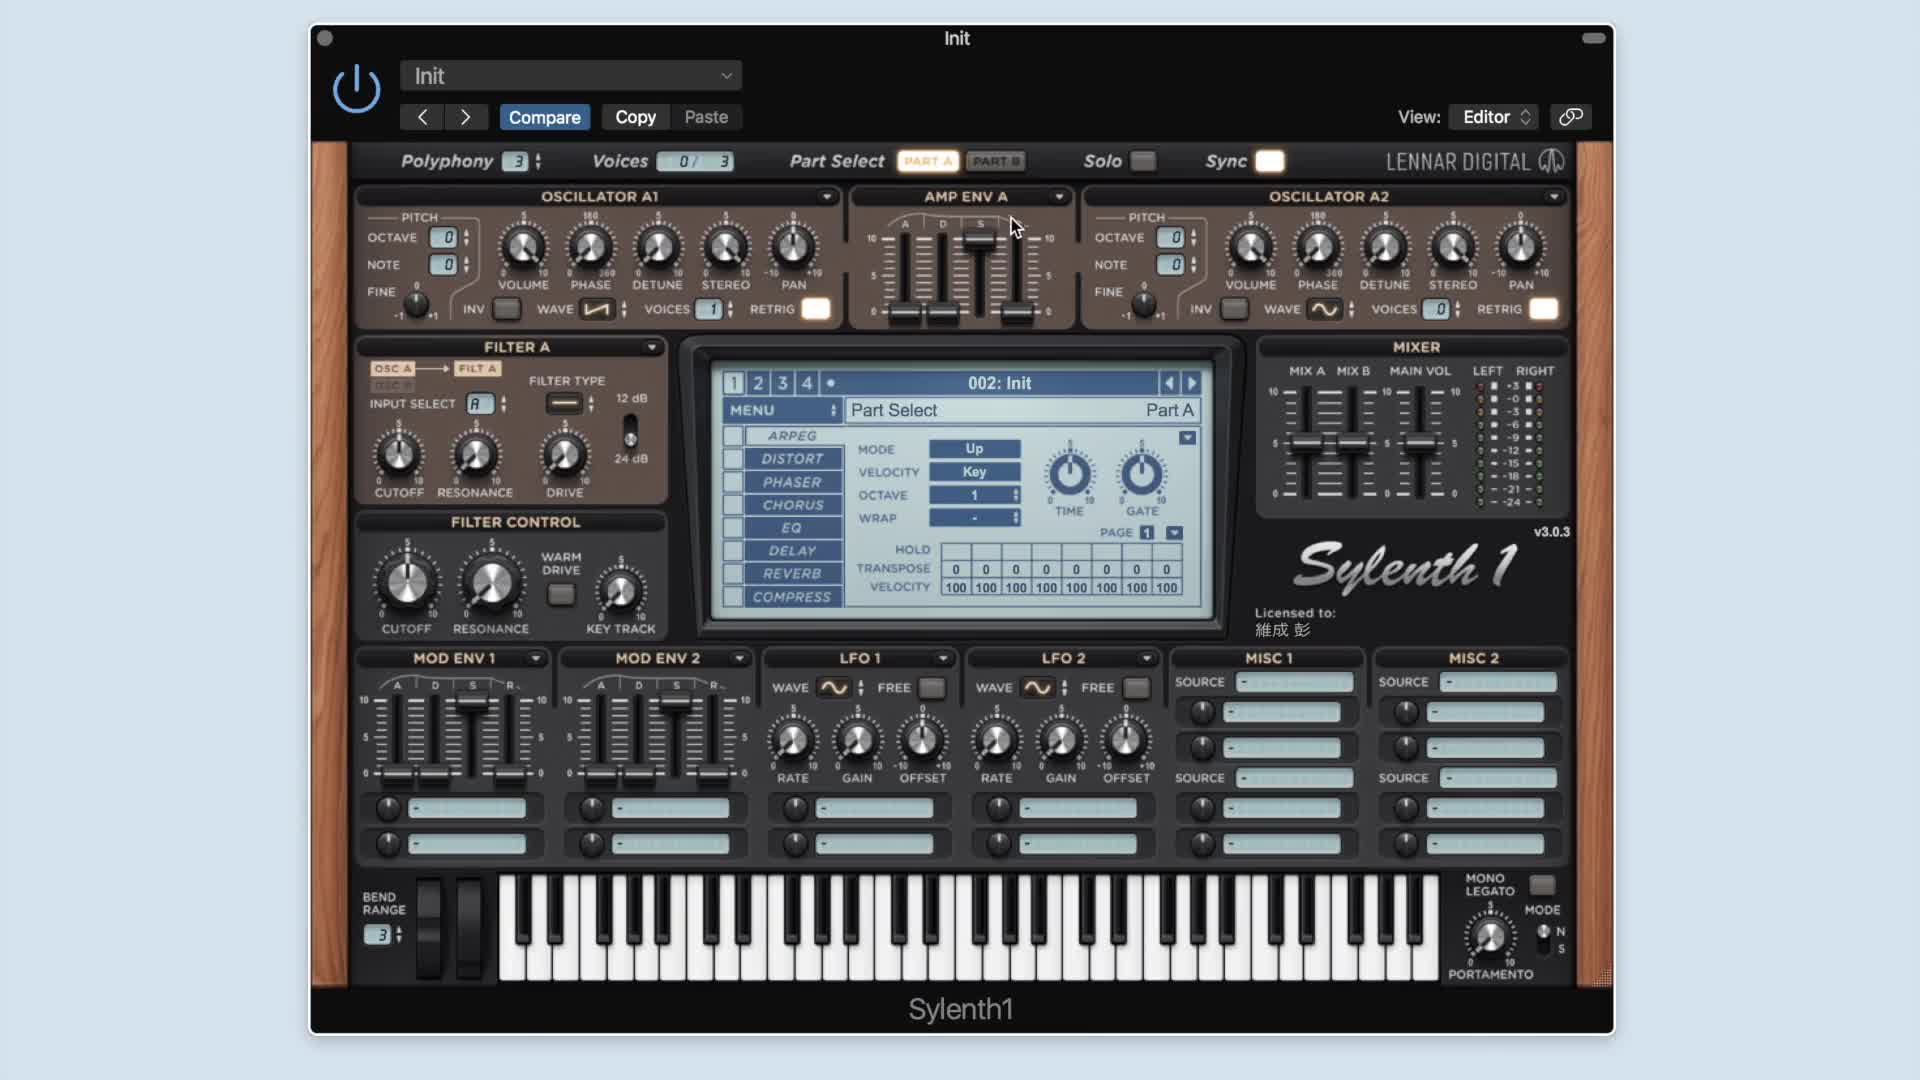The width and height of the screenshot is (1920, 1080).
Task: Toggle Warm Drive in Filter Control
Action: [561, 595]
